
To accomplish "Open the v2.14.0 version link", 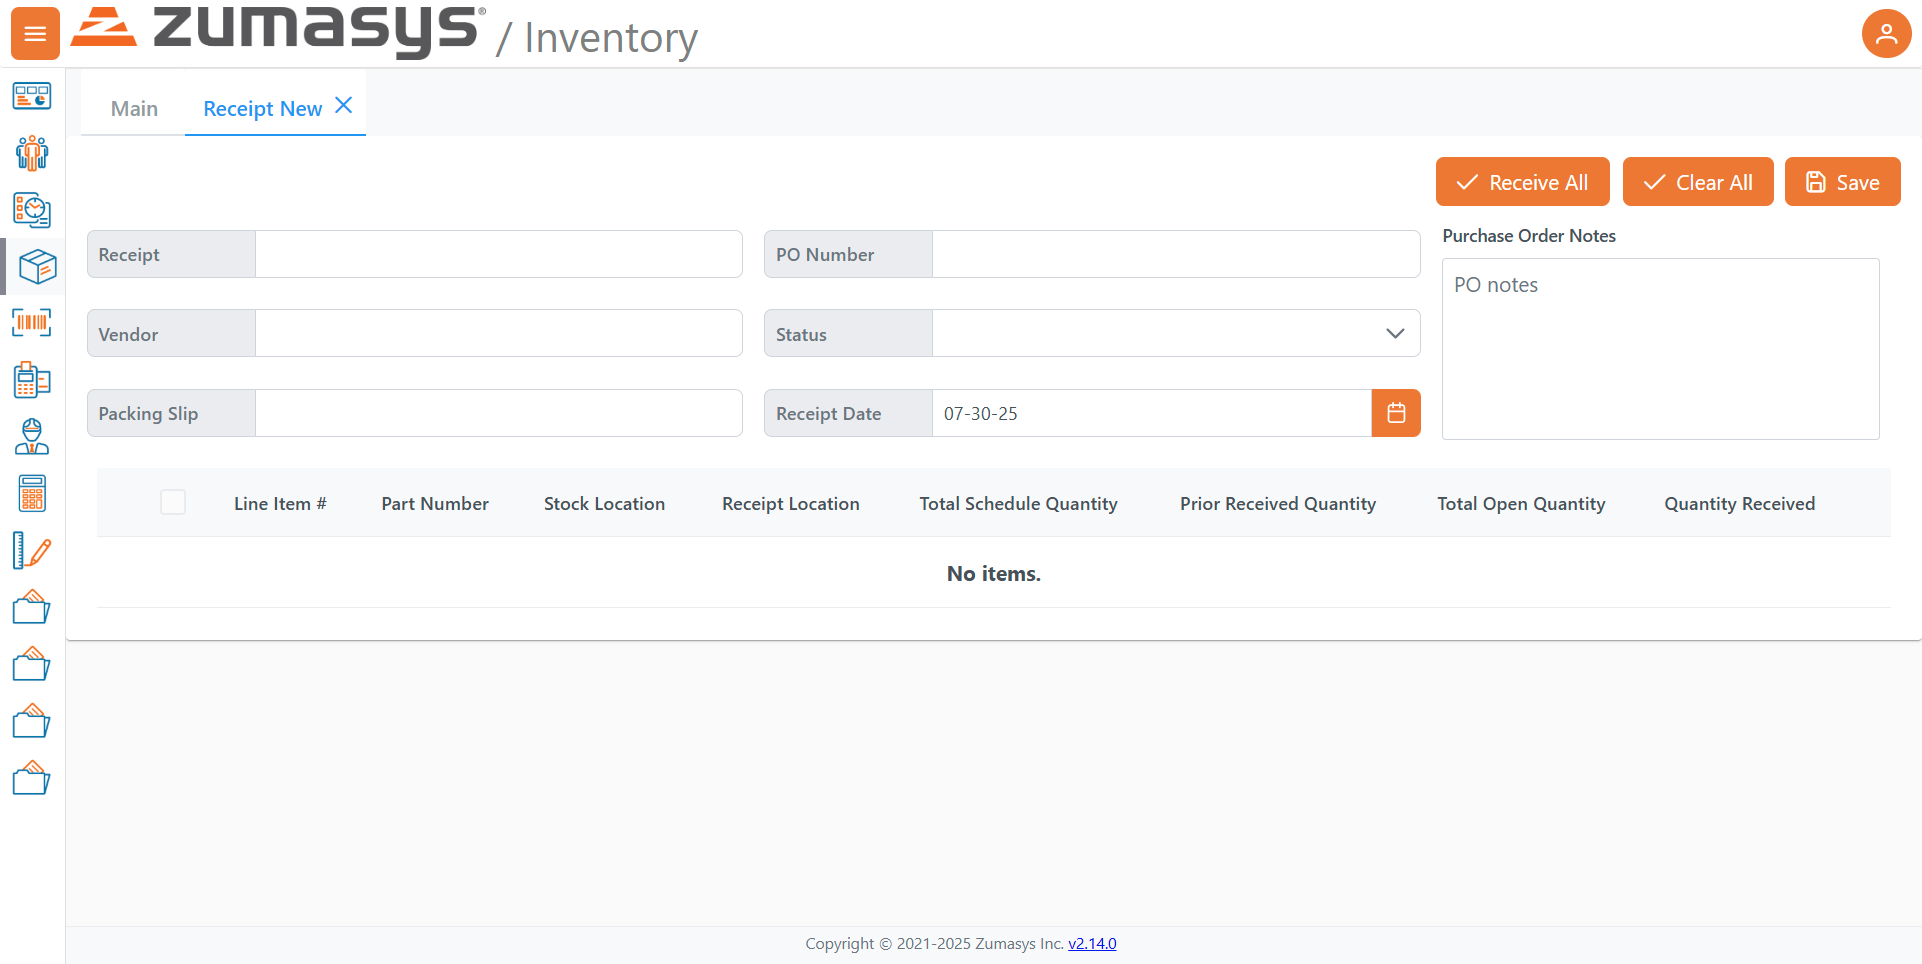I will pyautogui.click(x=1092, y=943).
